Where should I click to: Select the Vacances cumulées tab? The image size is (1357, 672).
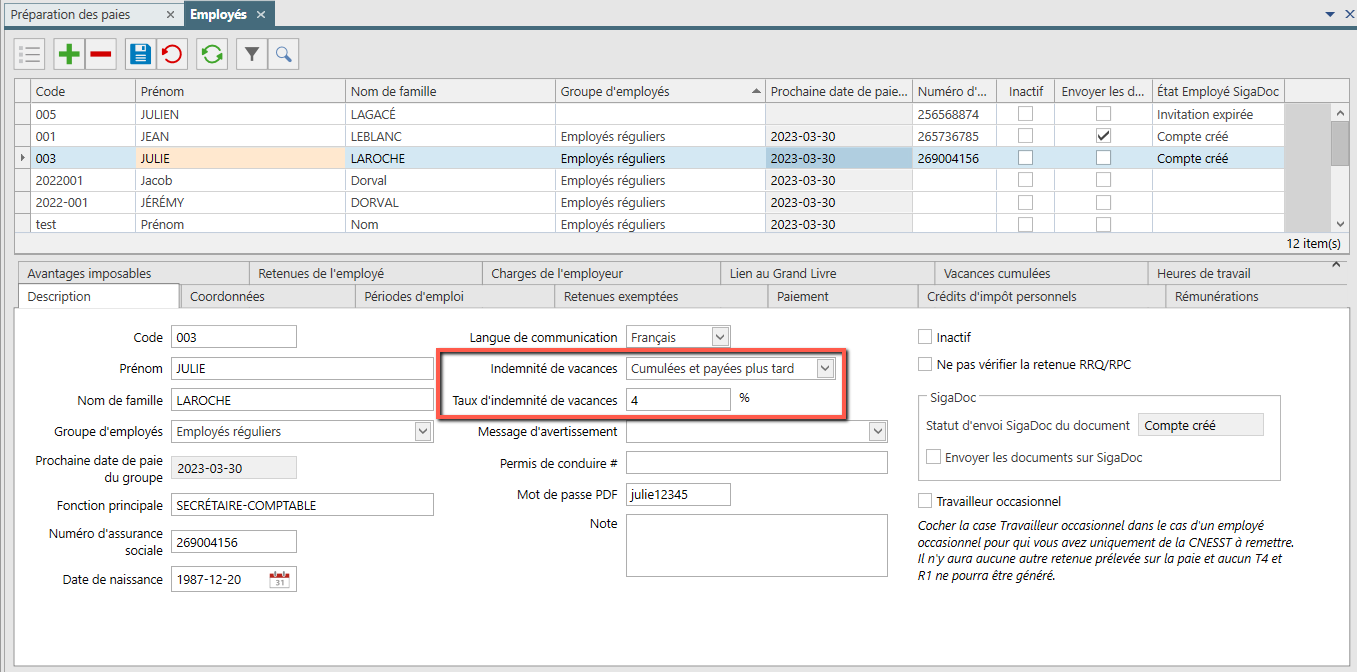pos(1040,273)
